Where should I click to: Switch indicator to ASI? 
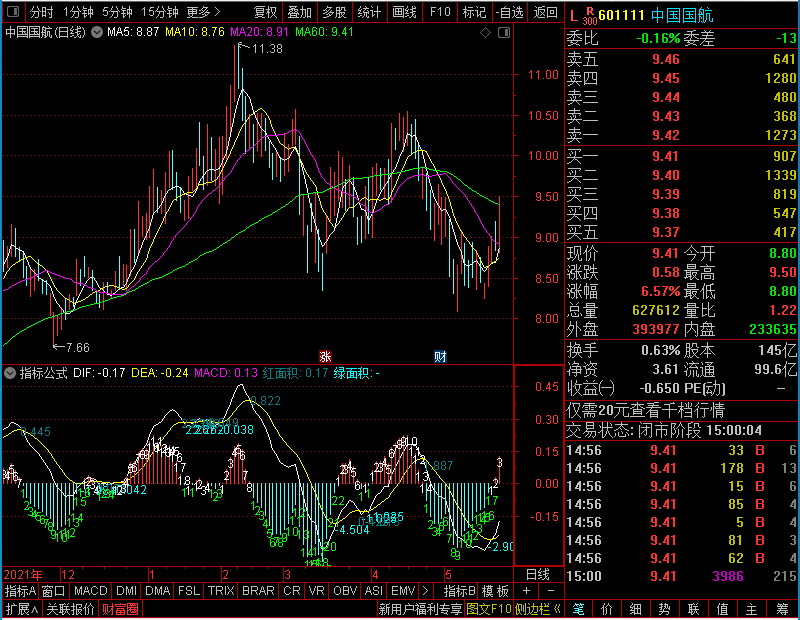[374, 591]
